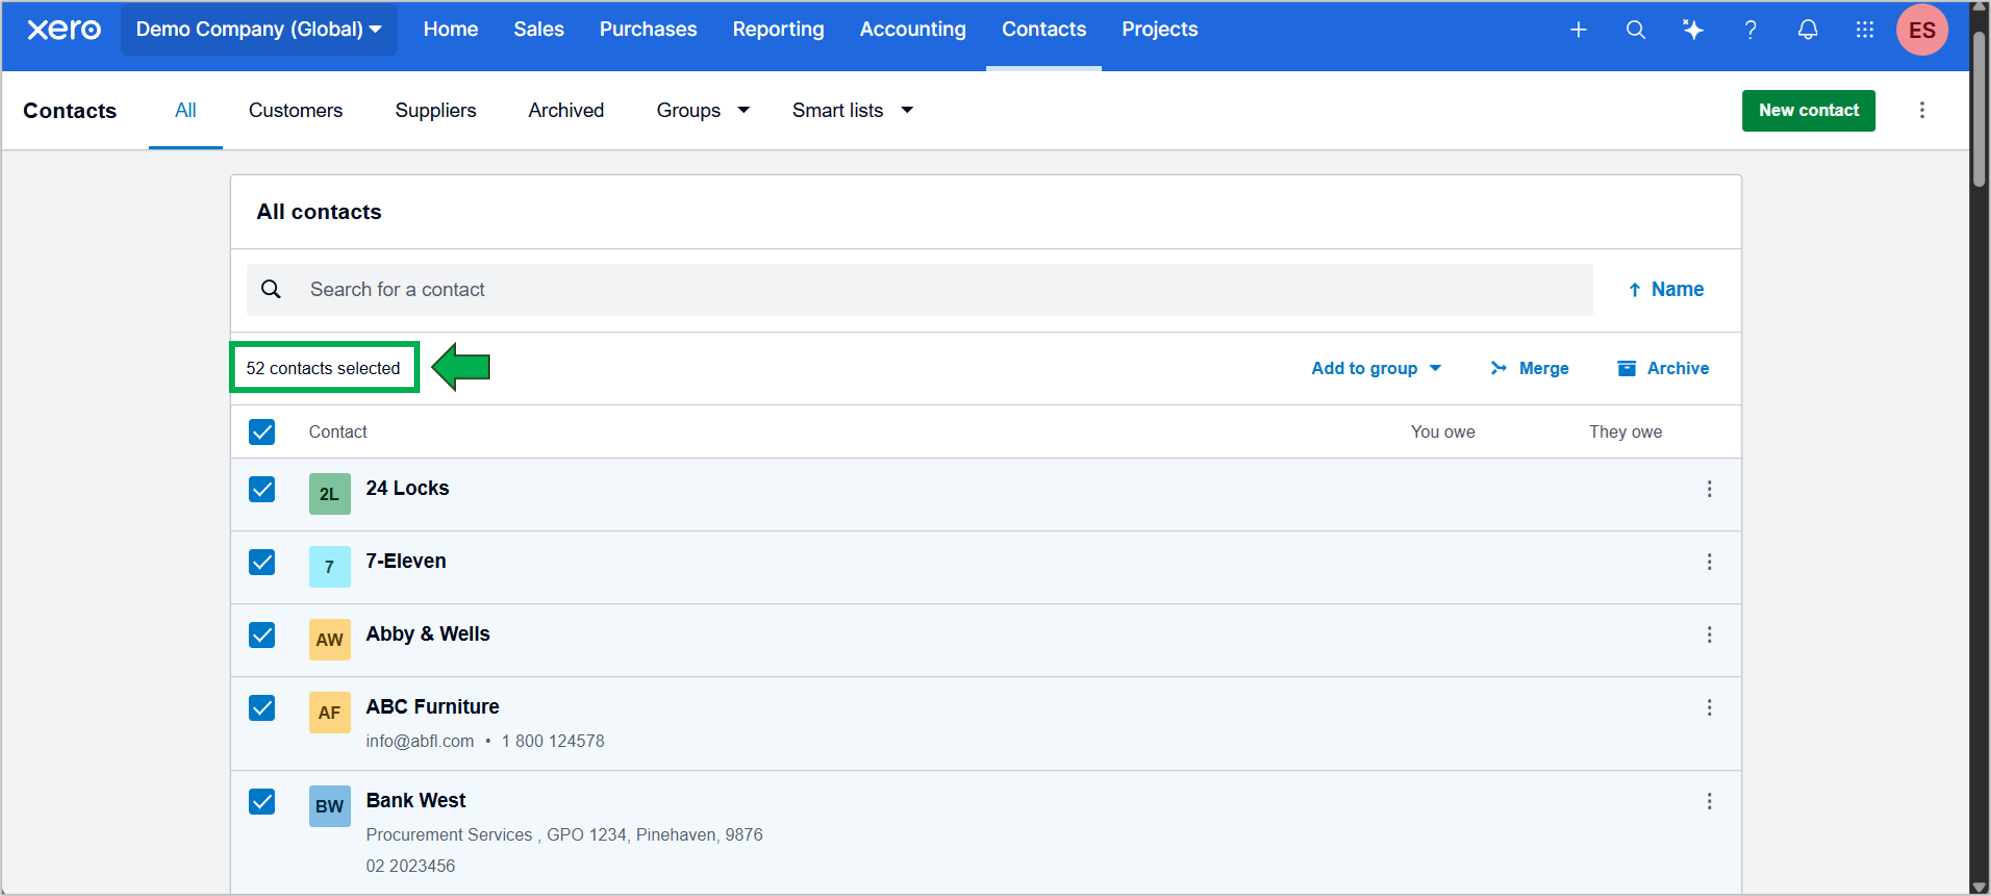Switch to the Archived tab

[x=566, y=110]
